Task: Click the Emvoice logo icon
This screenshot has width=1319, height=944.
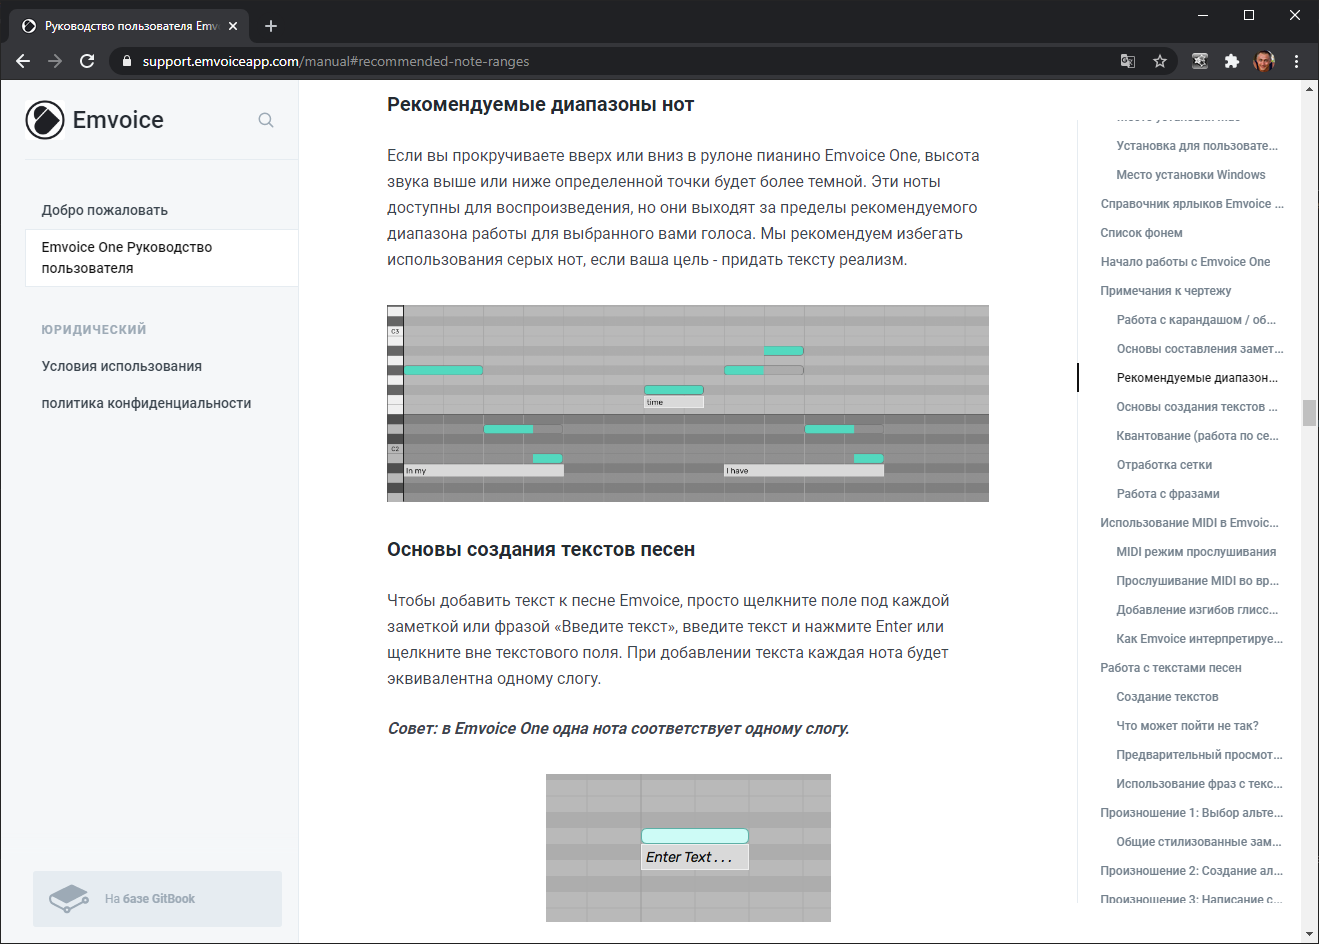Action: [x=45, y=120]
